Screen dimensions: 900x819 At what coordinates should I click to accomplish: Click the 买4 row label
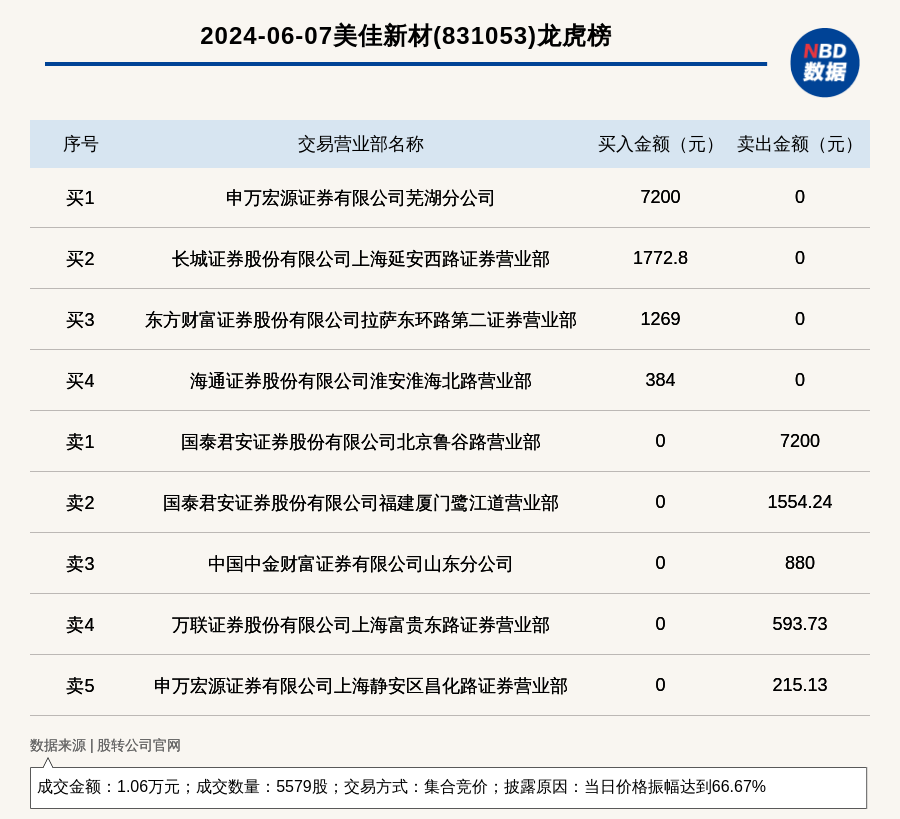pyautogui.click(x=80, y=381)
